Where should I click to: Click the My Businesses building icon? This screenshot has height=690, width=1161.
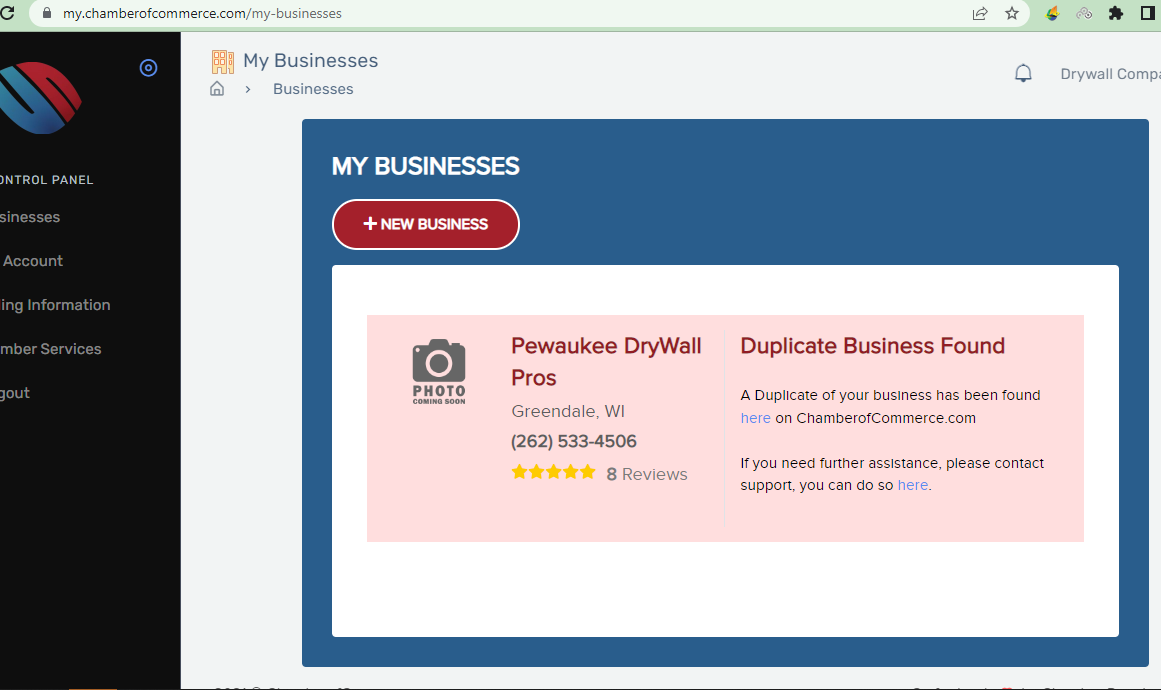point(222,61)
